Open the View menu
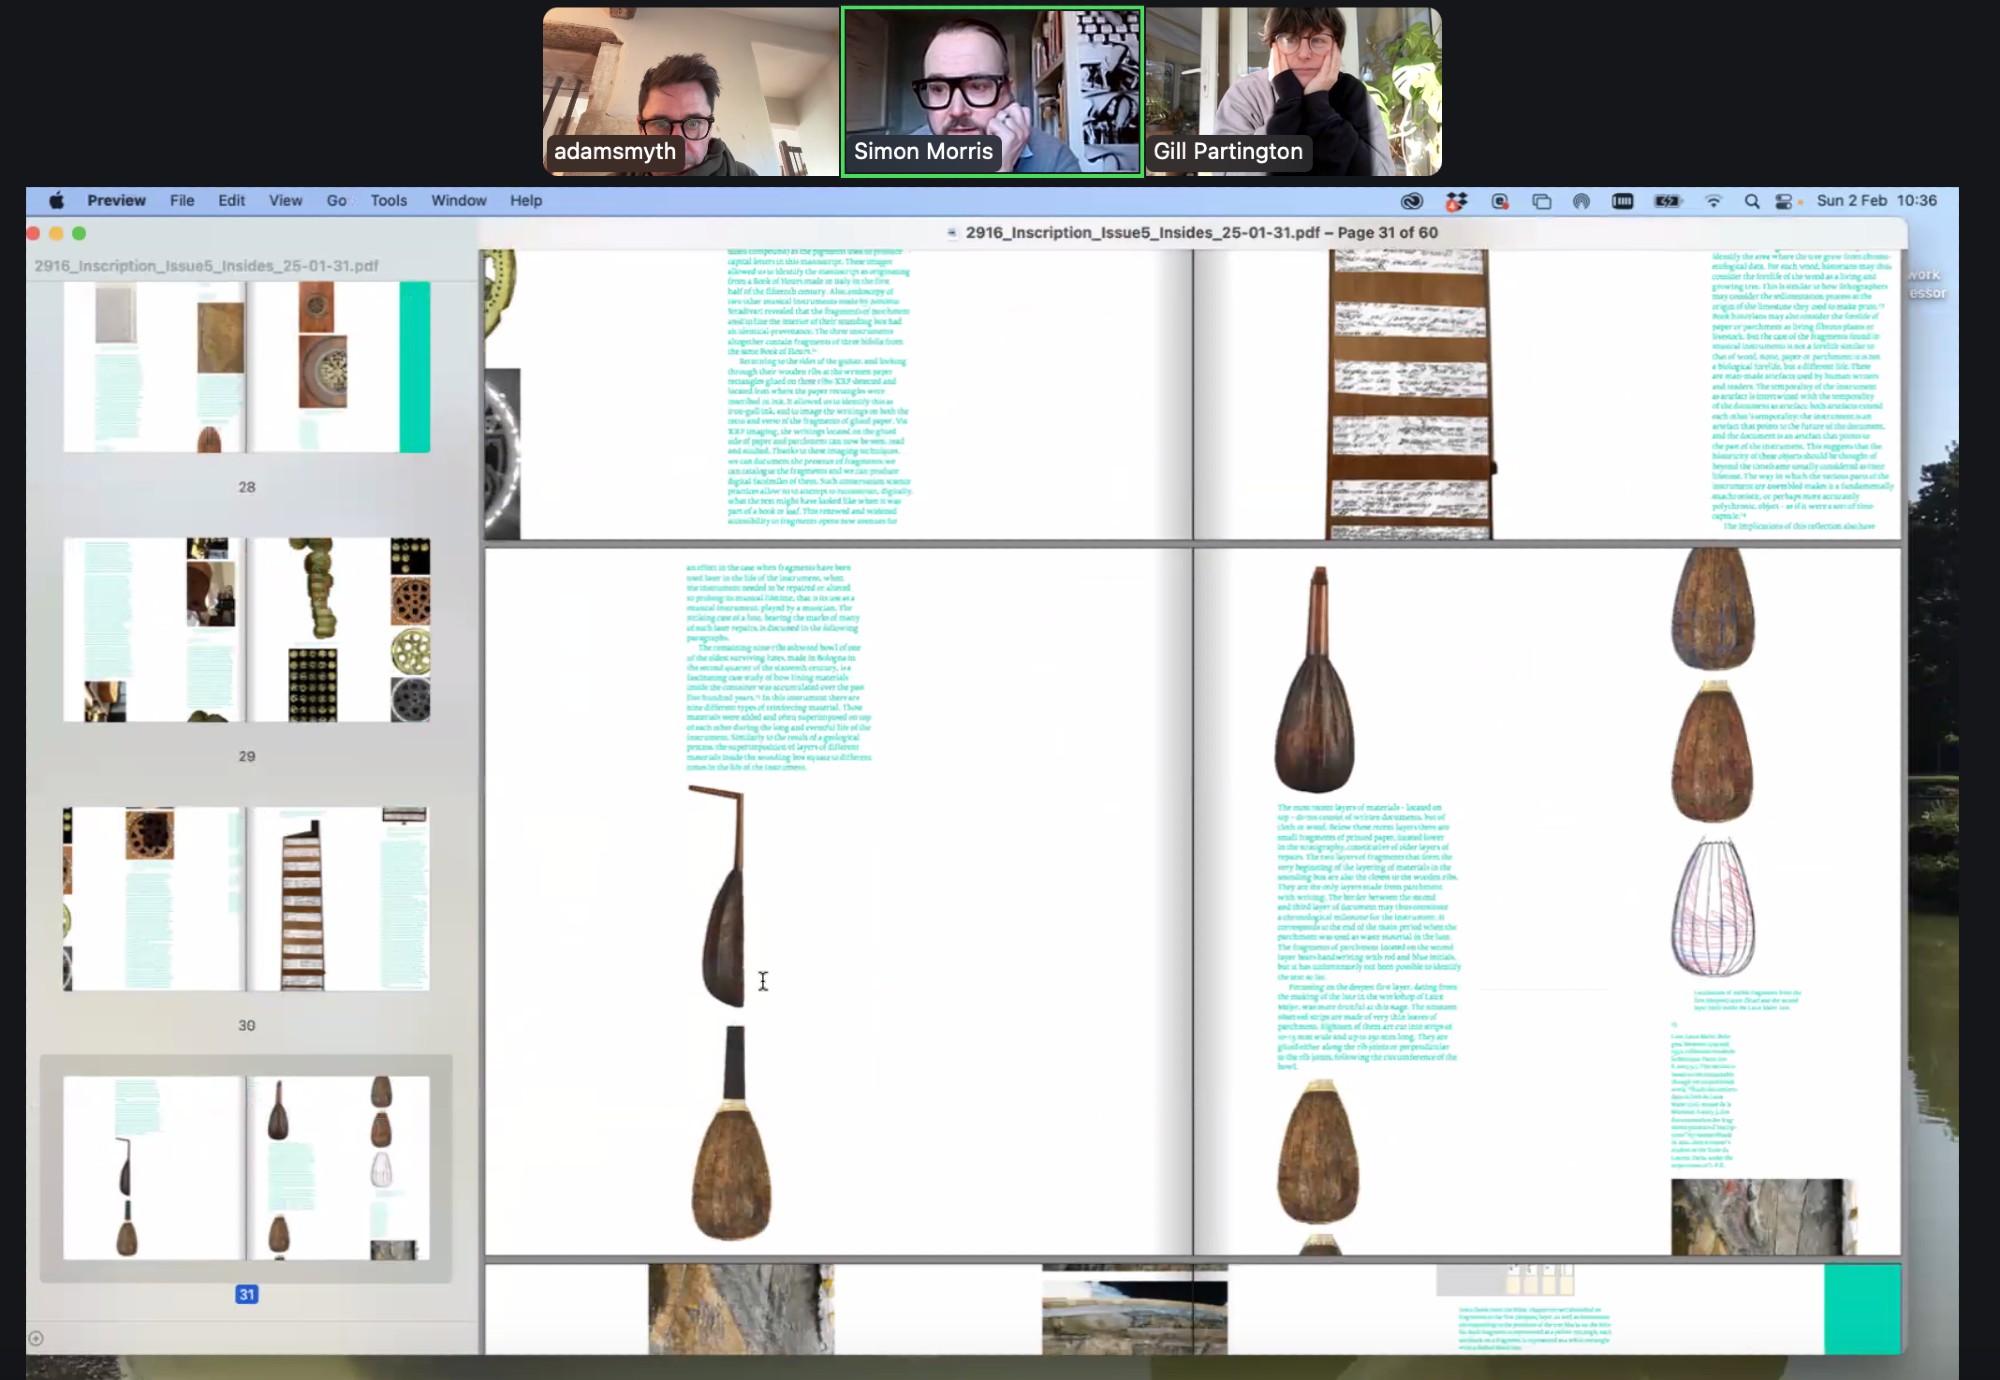Screen dimensions: 2000x1380 285,201
